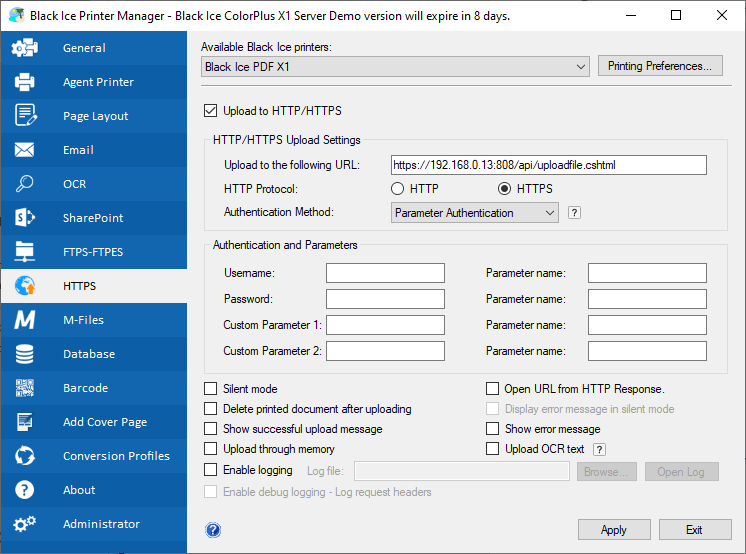Select the HTTPS protocol radio button
Image resolution: width=746 pixels, height=554 pixels.
point(504,189)
